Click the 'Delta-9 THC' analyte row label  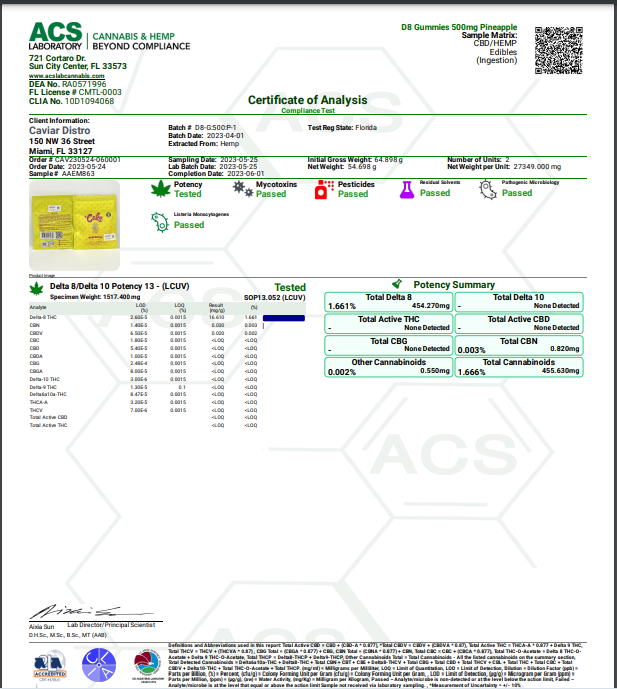[x=43, y=387]
